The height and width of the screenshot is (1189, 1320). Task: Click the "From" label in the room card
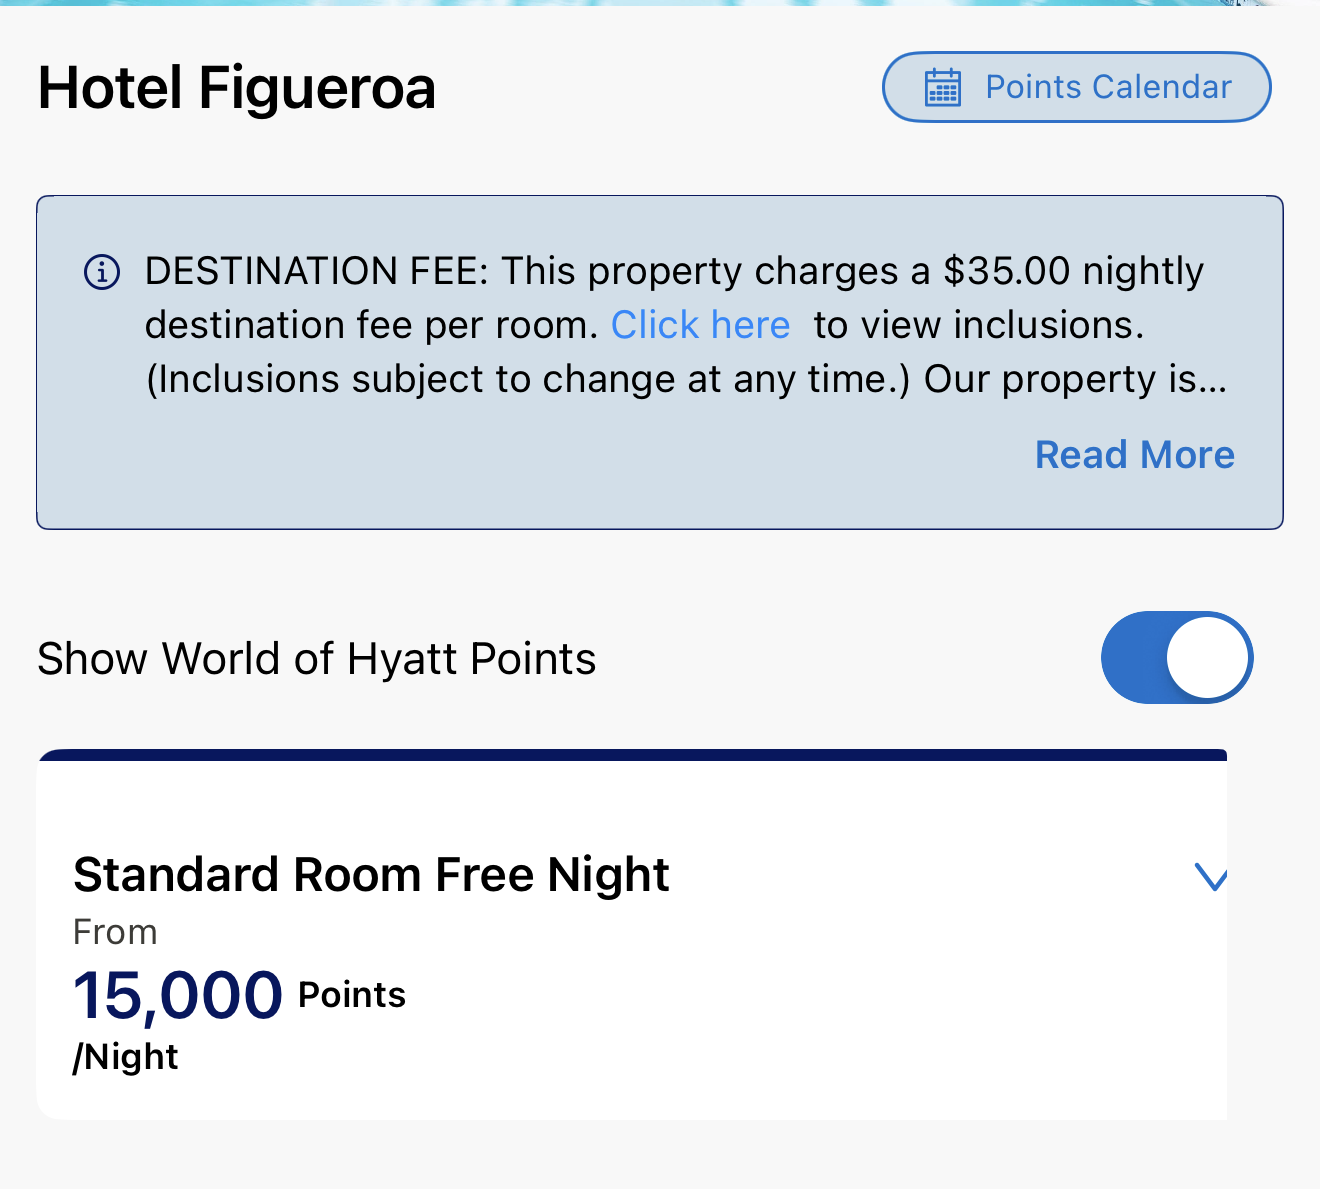pyautogui.click(x=115, y=932)
